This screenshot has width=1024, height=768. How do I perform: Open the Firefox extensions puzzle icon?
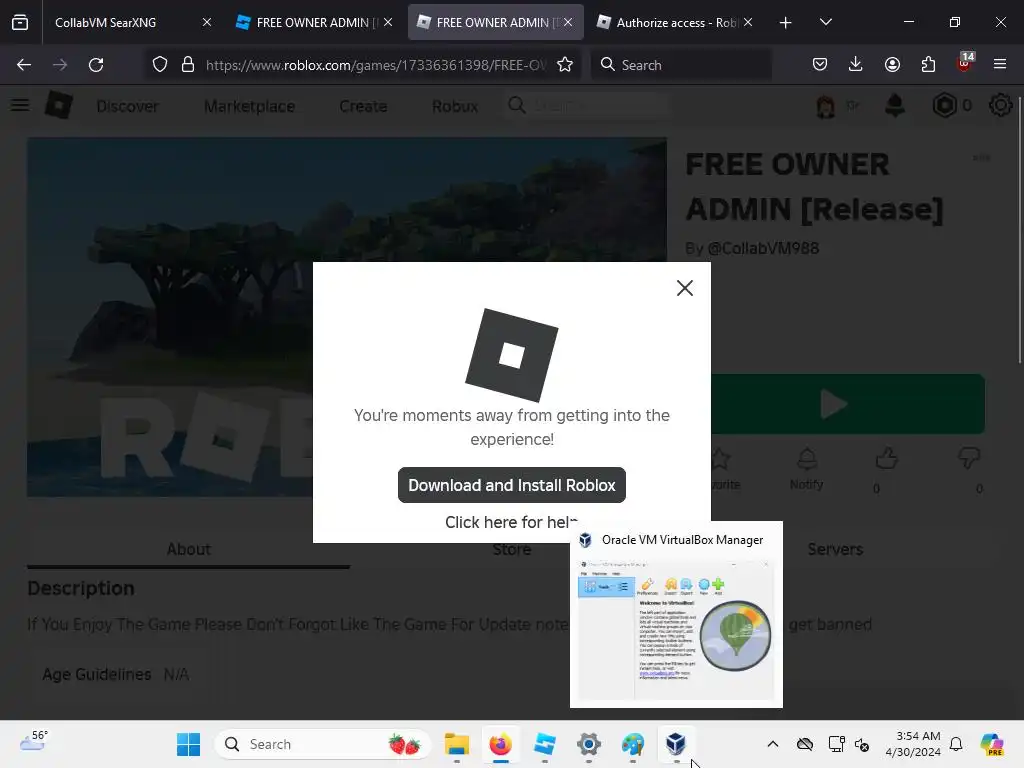point(928,65)
